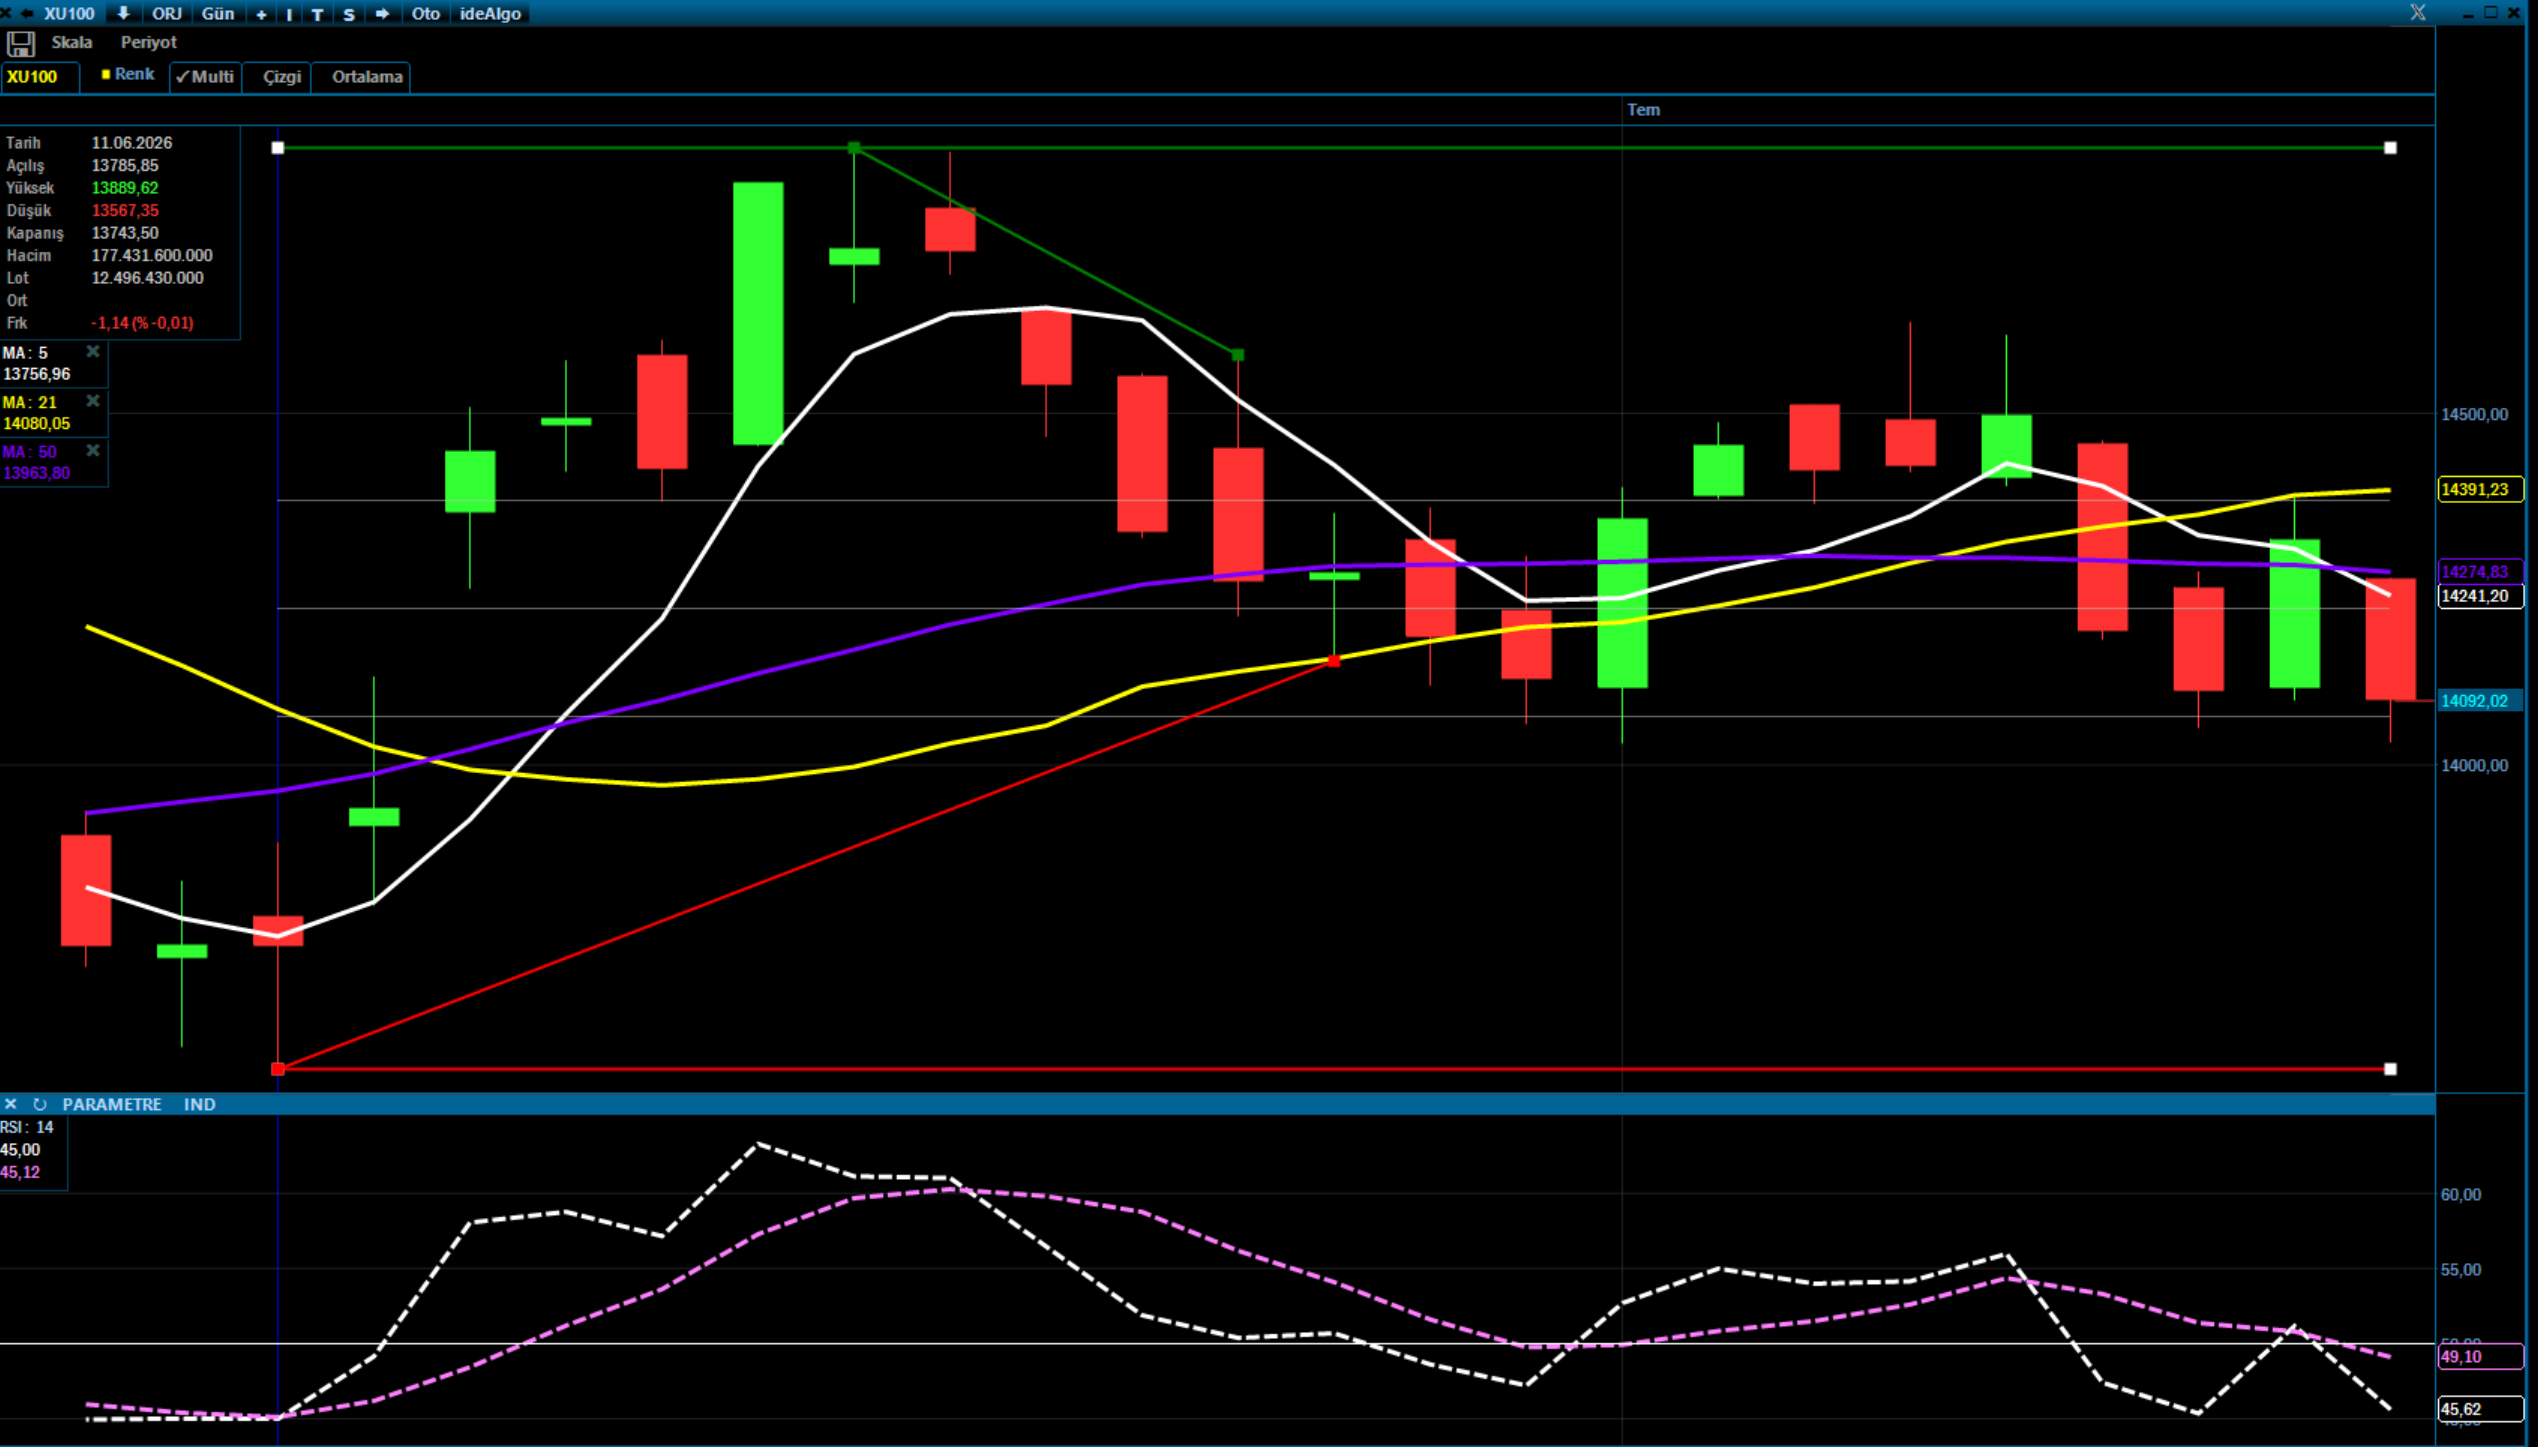
Task: Switch to the Ortalama tab
Action: 367,77
